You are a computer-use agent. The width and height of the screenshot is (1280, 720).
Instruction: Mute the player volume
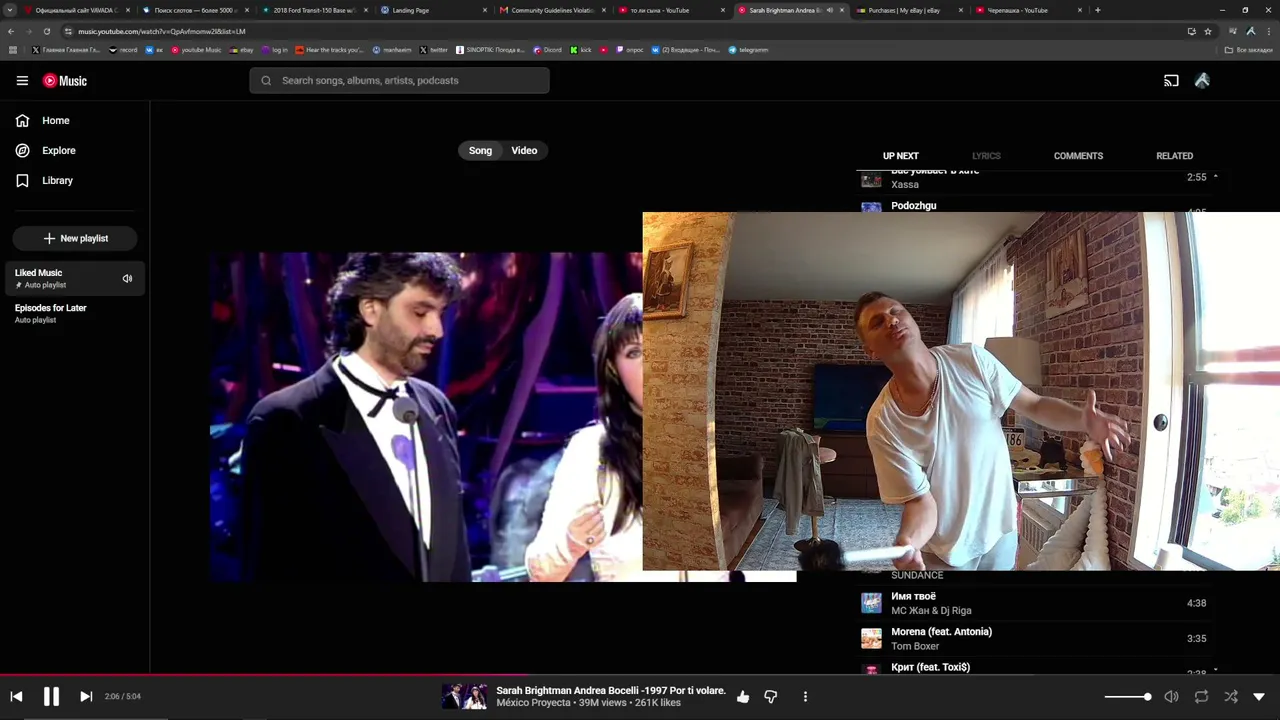[1171, 697]
